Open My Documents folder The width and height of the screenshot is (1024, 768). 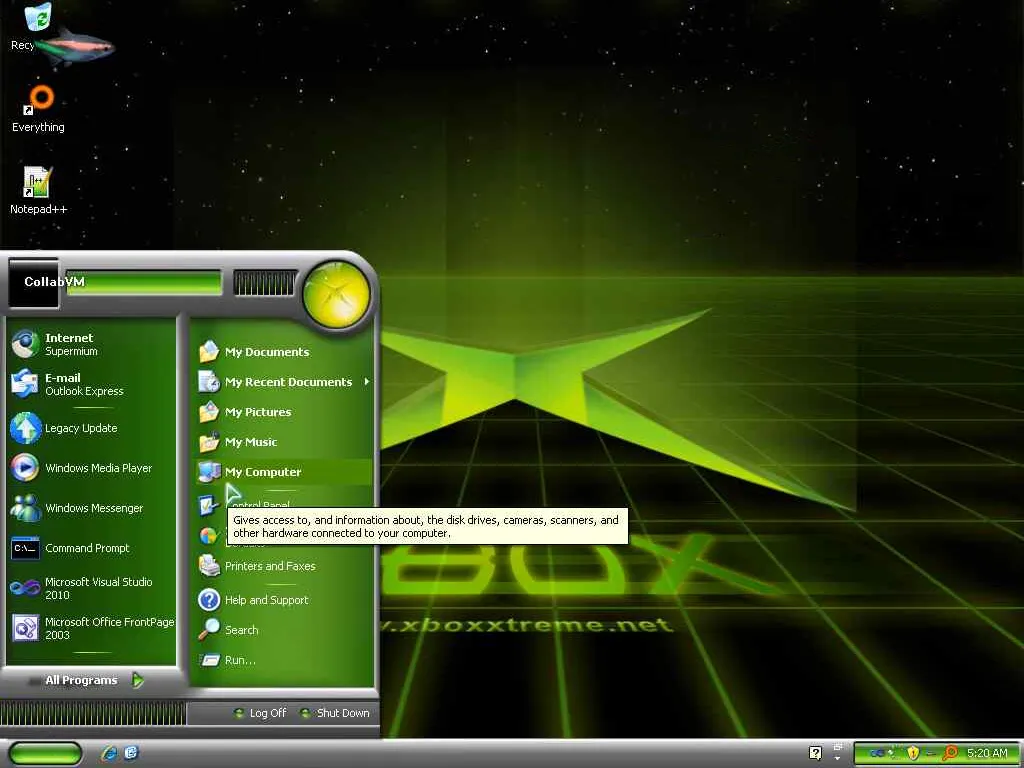[x=284, y=352]
